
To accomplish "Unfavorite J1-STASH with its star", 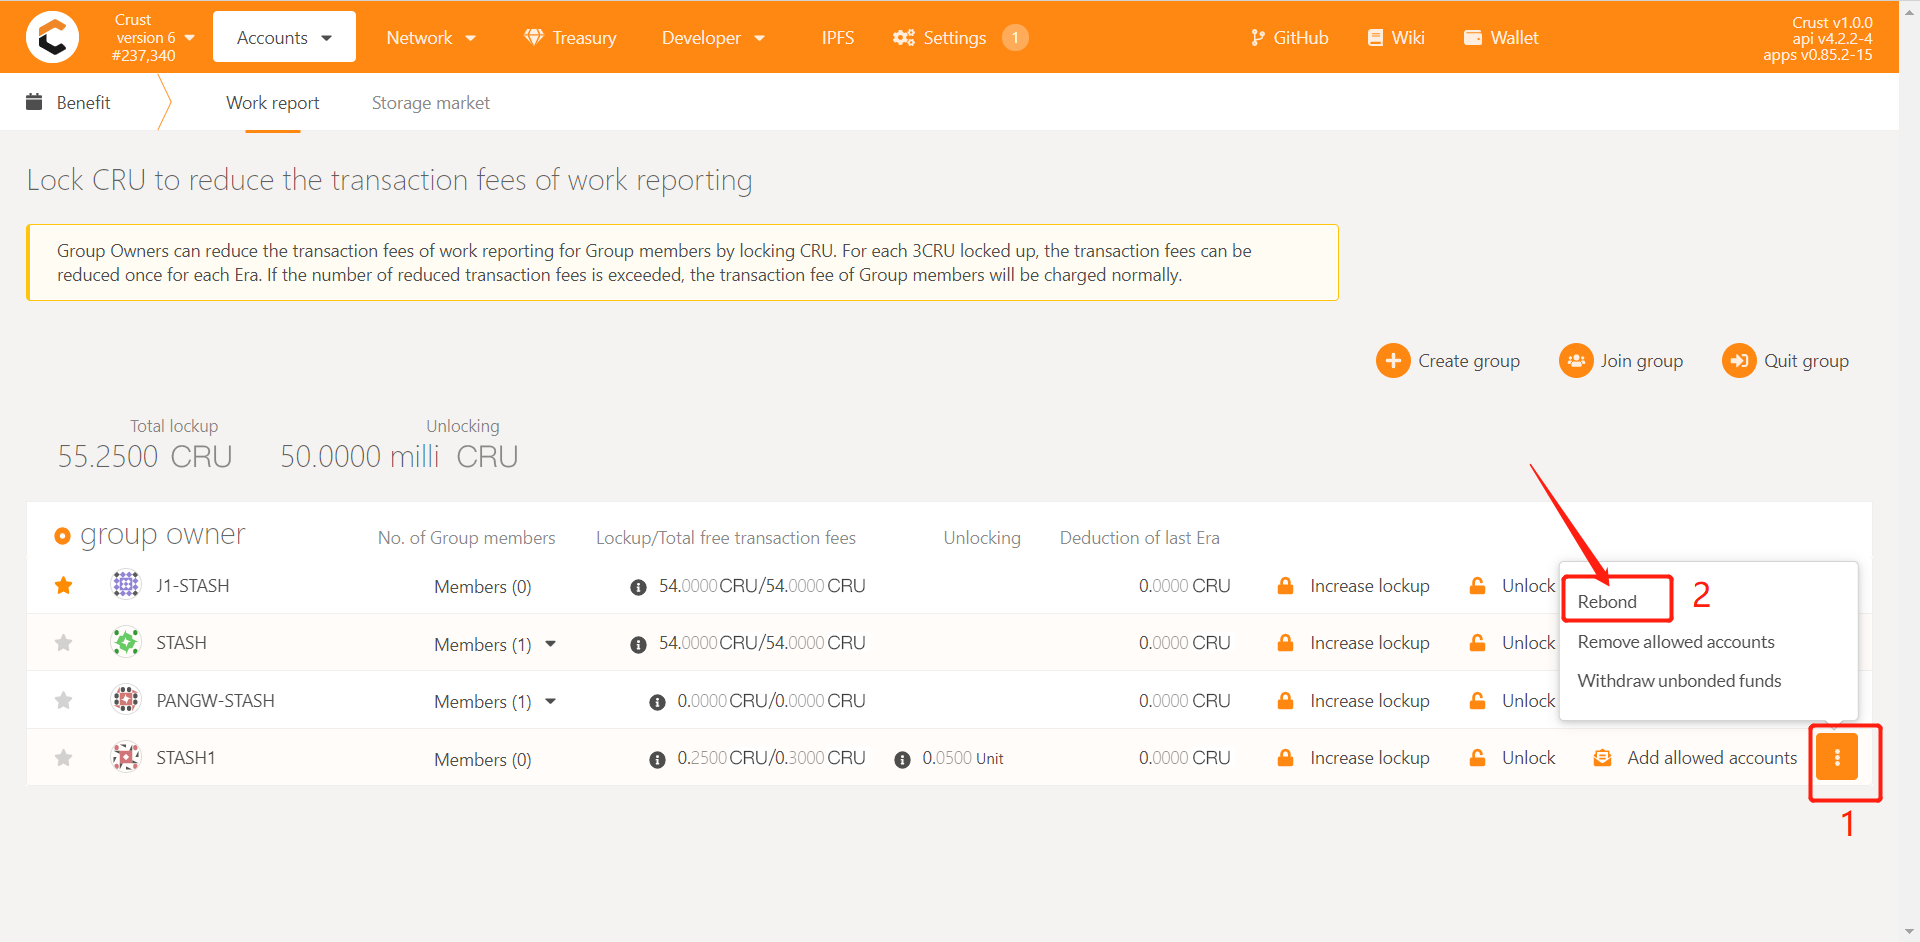I will (x=64, y=585).
